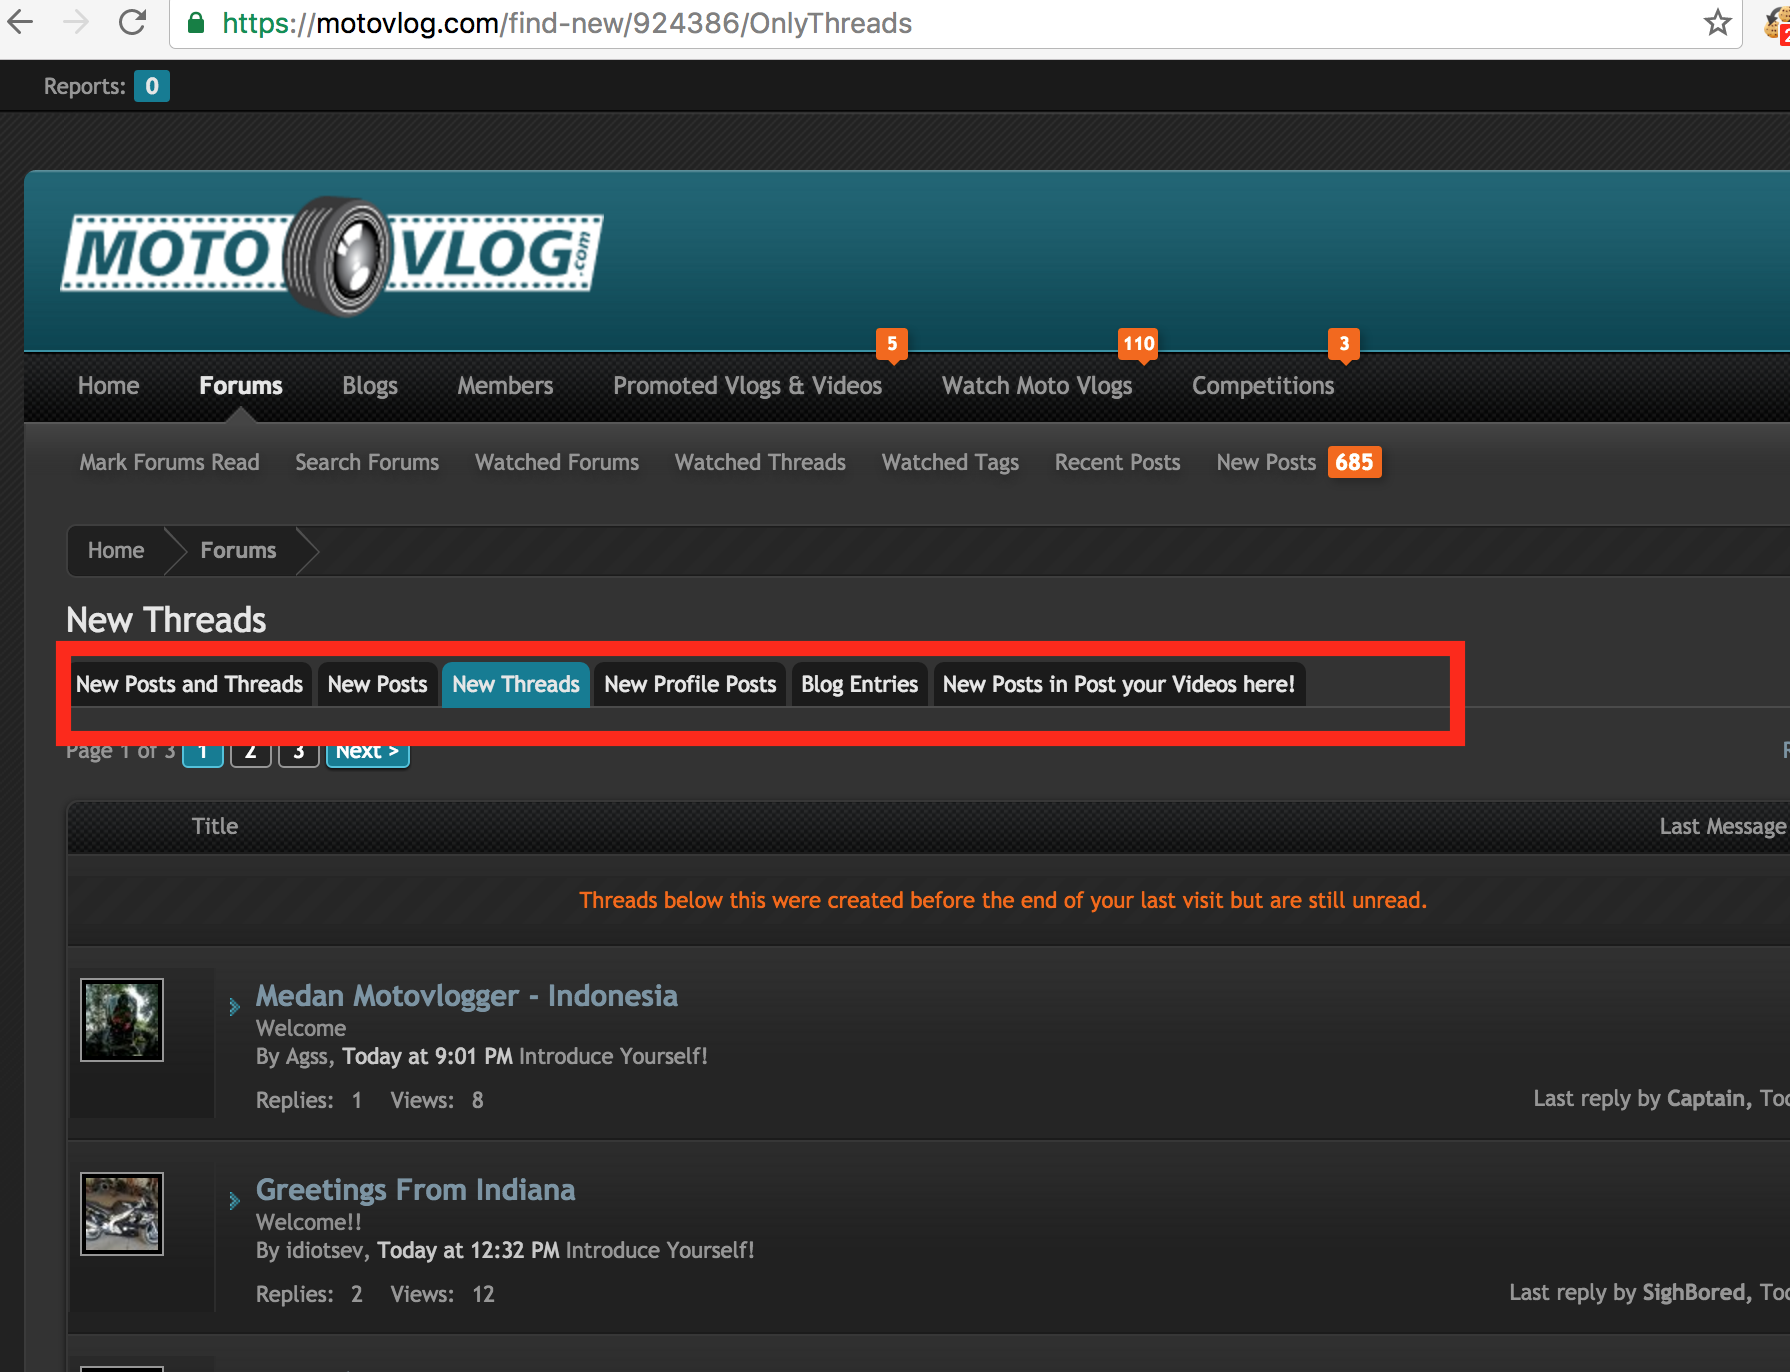This screenshot has width=1790, height=1372.
Task: Bookmark the page with the star icon
Action: pyautogui.click(x=1718, y=22)
